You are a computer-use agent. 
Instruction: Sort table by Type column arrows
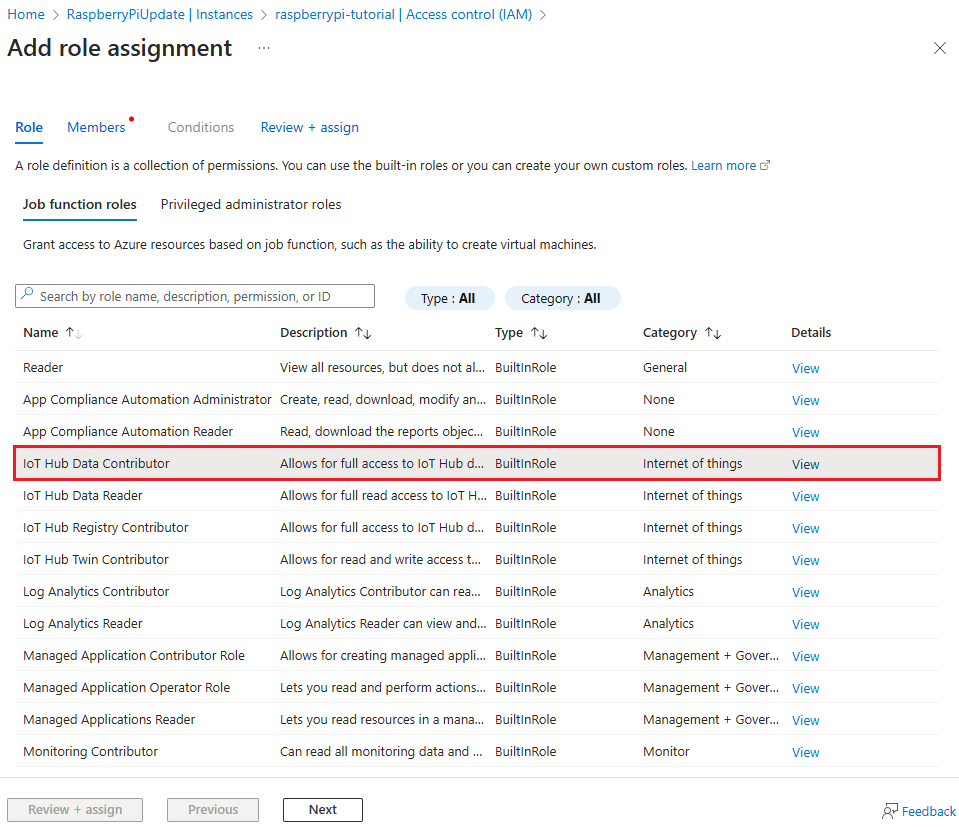pos(539,333)
